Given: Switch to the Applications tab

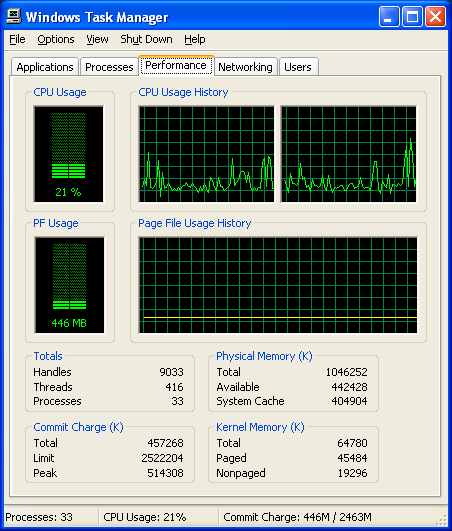Looking at the screenshot, I should [45, 67].
